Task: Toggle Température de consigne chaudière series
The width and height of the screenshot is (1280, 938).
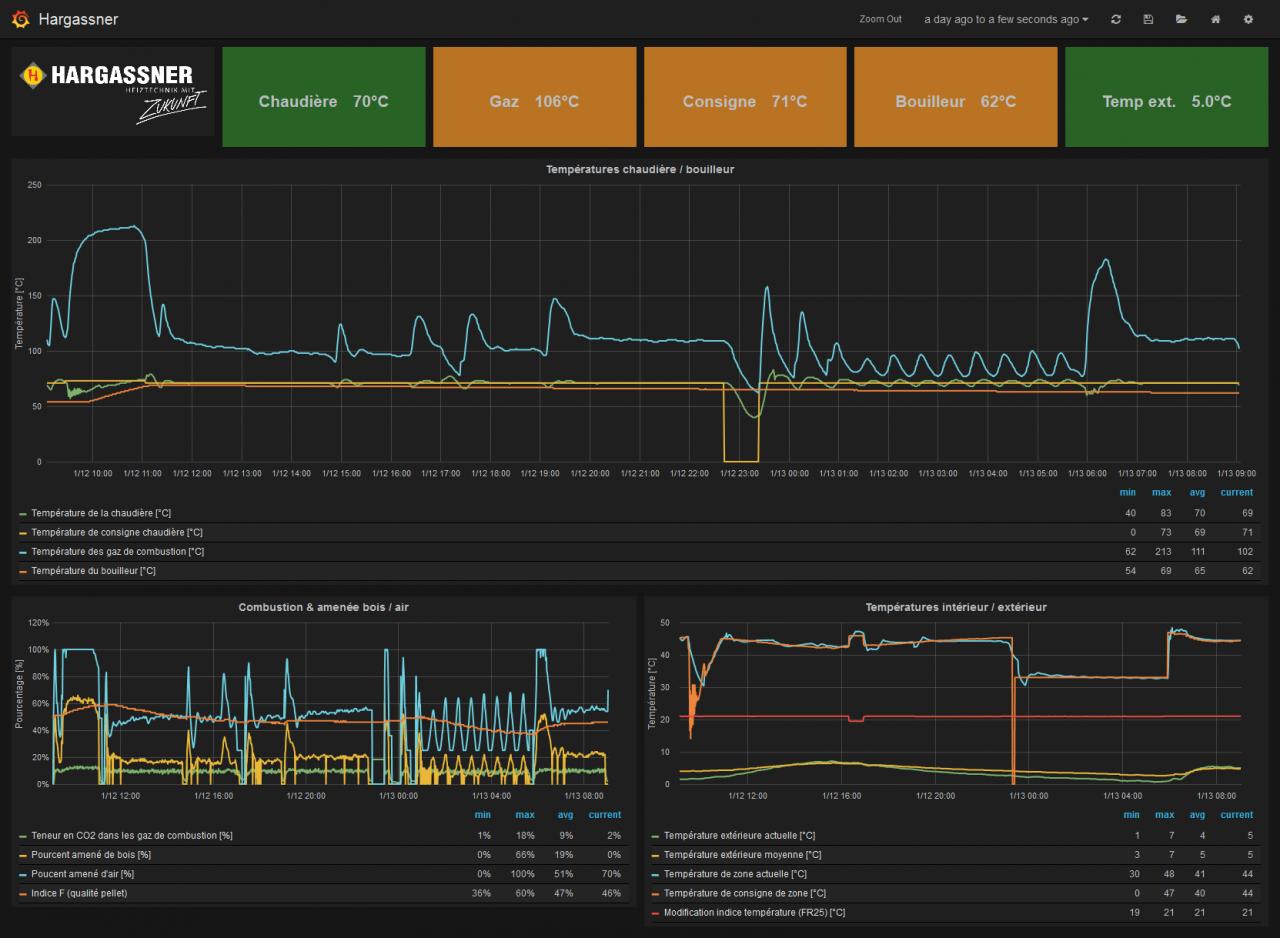Action: click(117, 532)
